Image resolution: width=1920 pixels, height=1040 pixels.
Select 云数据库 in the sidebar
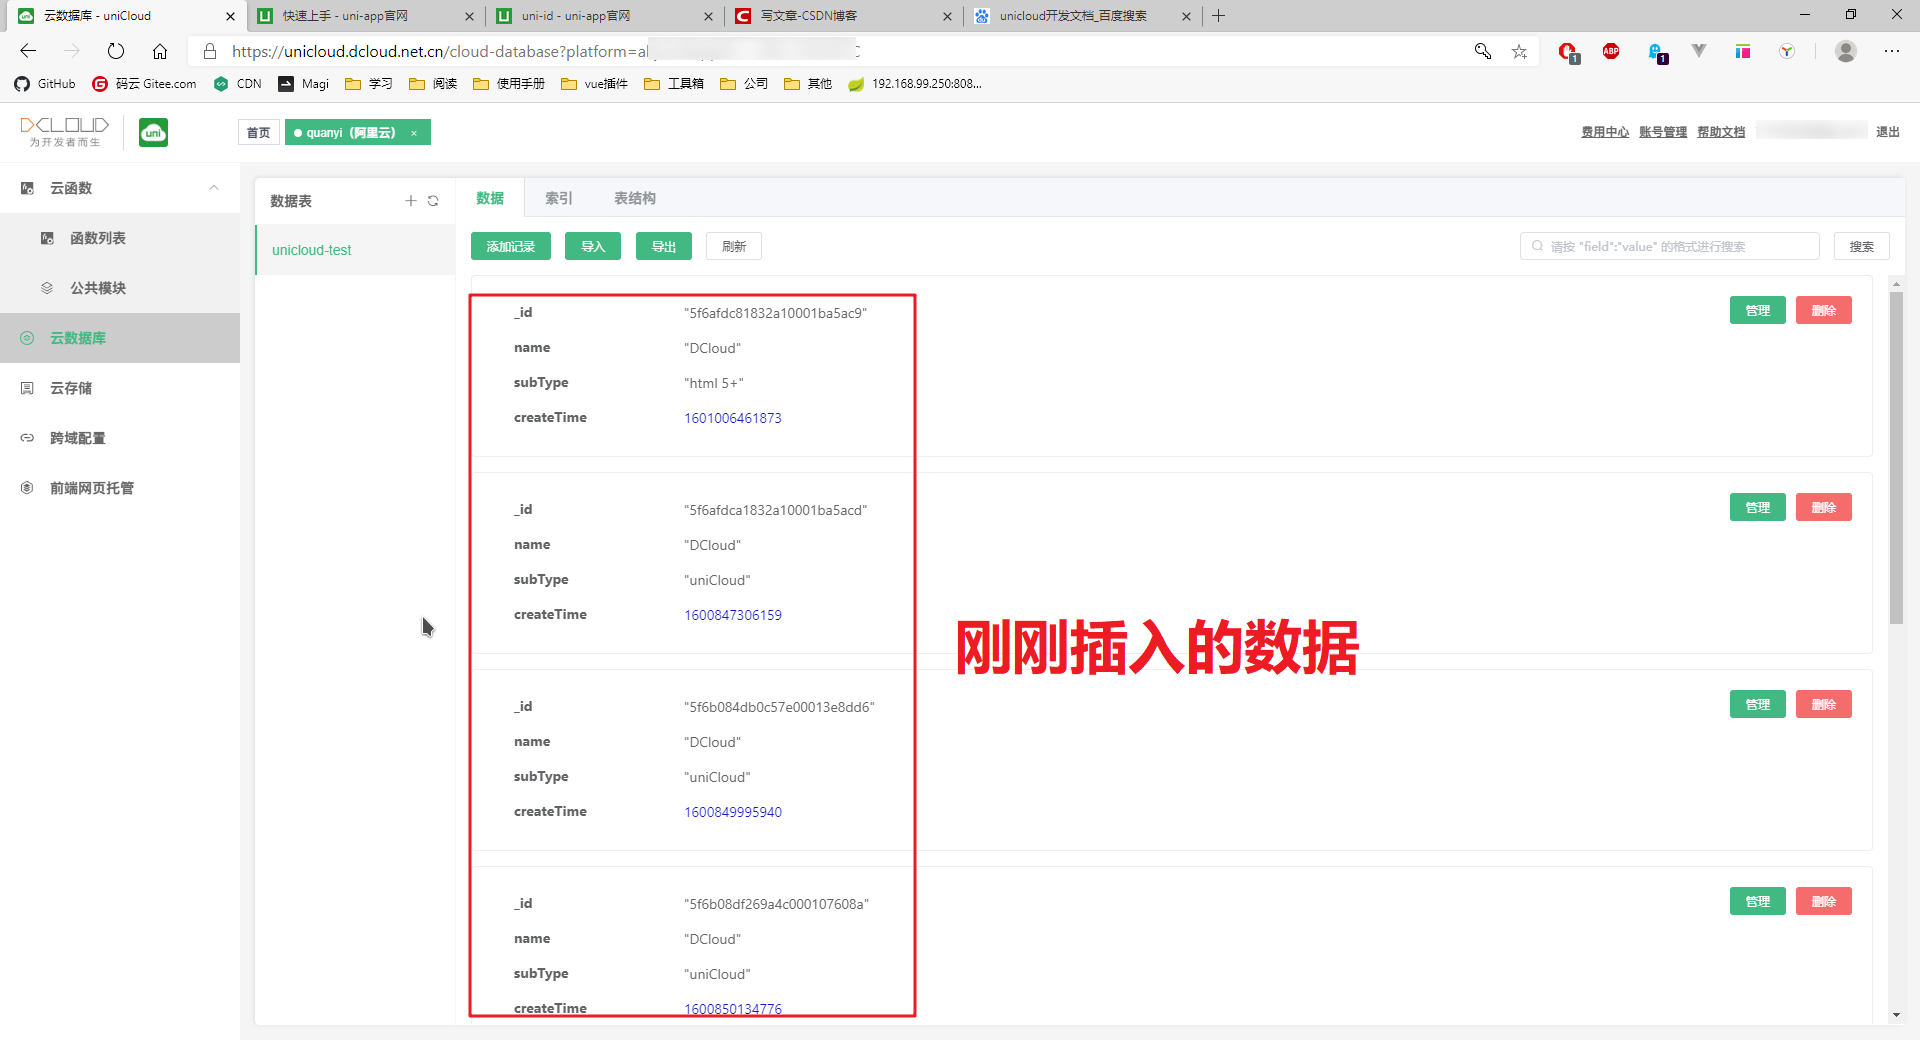(x=120, y=338)
